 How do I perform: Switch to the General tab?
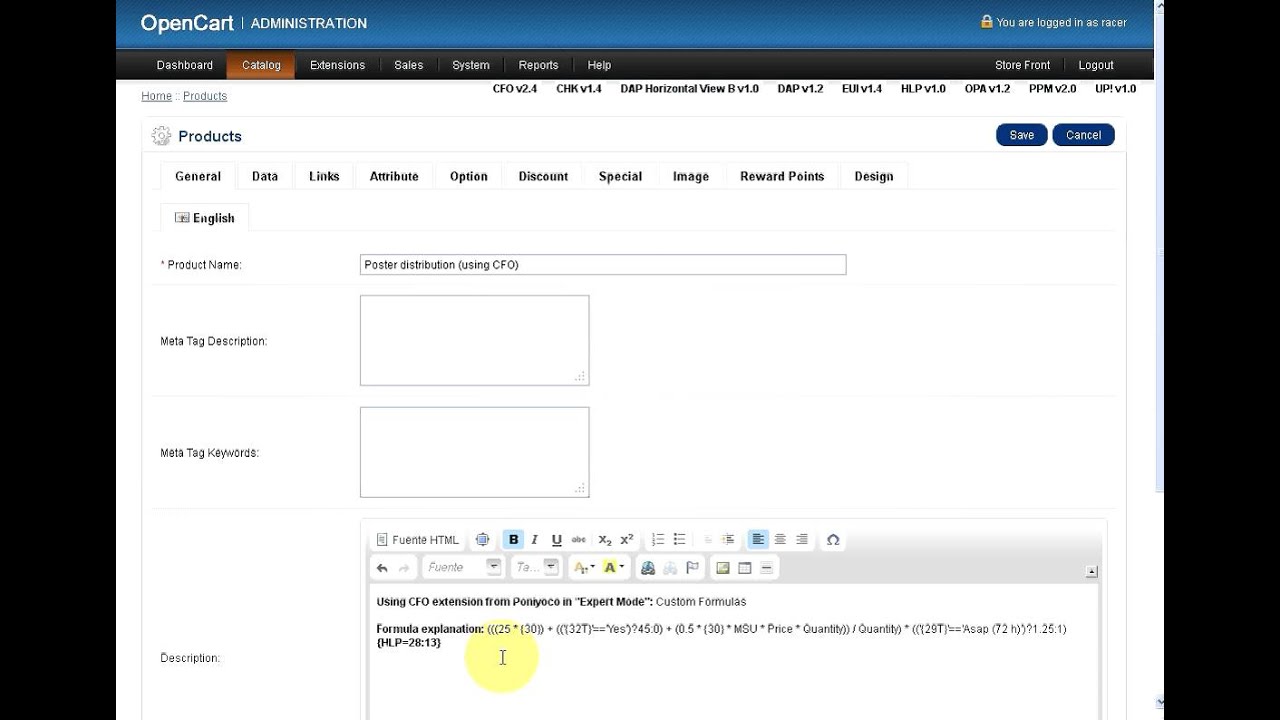pos(198,176)
